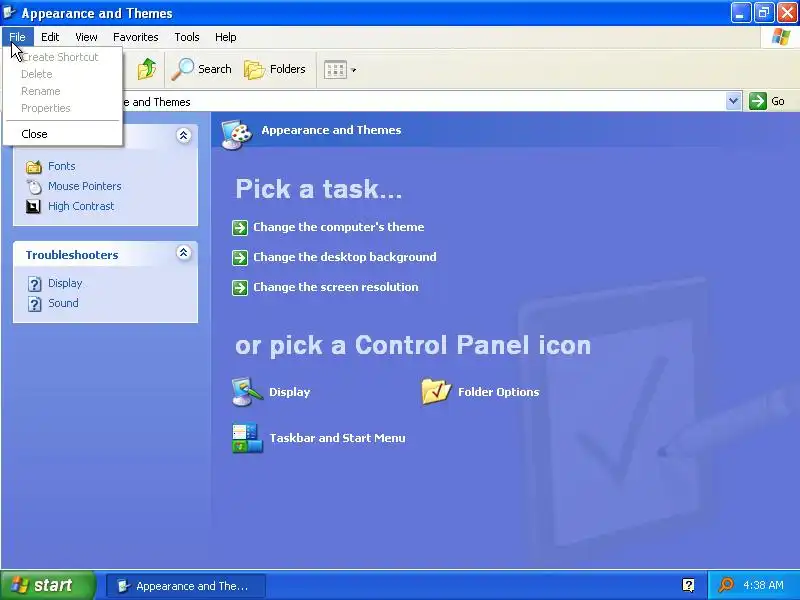
Task: Click the Taskbar and Start Menu icon
Action: (247, 438)
